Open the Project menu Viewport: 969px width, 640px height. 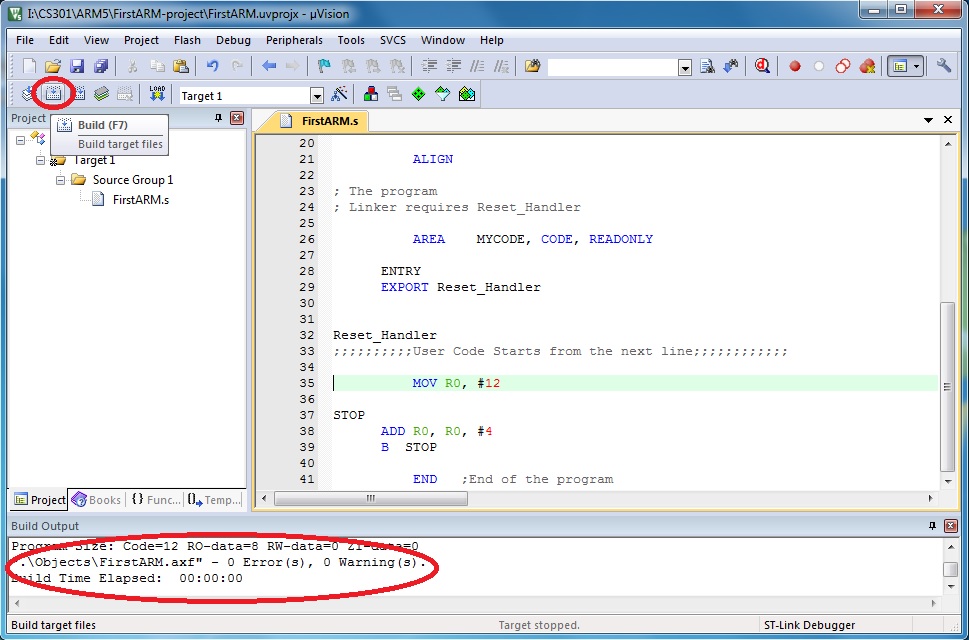point(142,40)
